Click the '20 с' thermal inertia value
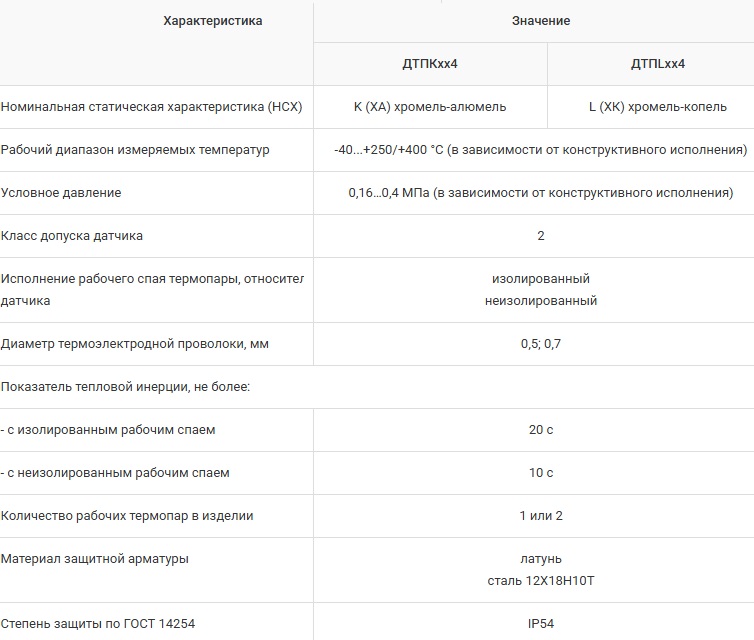 (541, 430)
